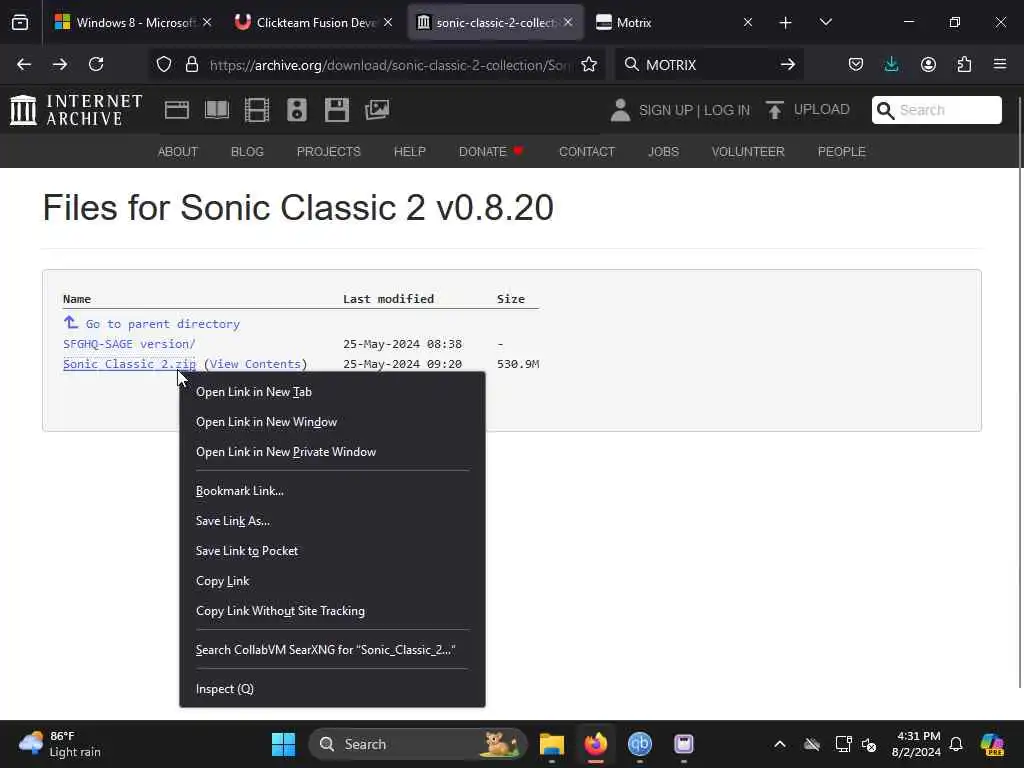Open the Software floppy disk icon

(x=337, y=110)
